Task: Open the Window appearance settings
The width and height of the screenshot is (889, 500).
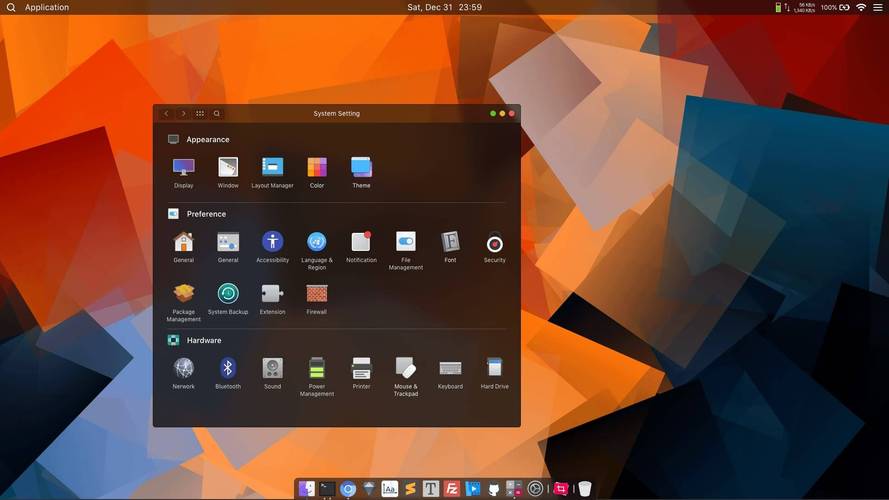Action: 228,173
